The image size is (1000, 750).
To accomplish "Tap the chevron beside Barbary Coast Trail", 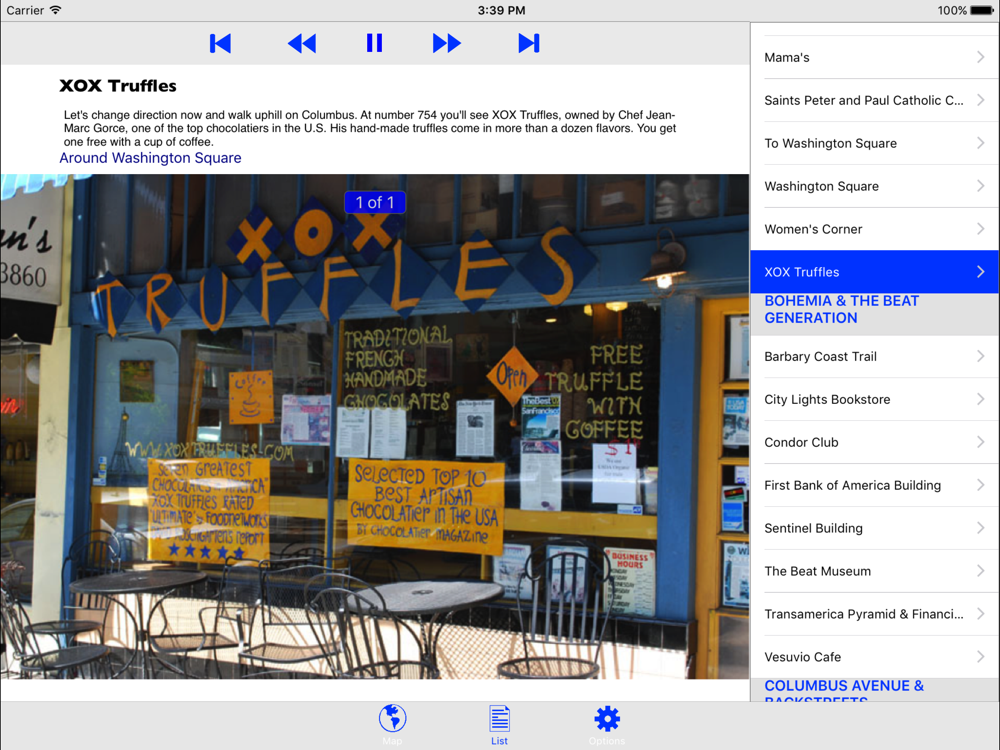I will tap(981, 357).
